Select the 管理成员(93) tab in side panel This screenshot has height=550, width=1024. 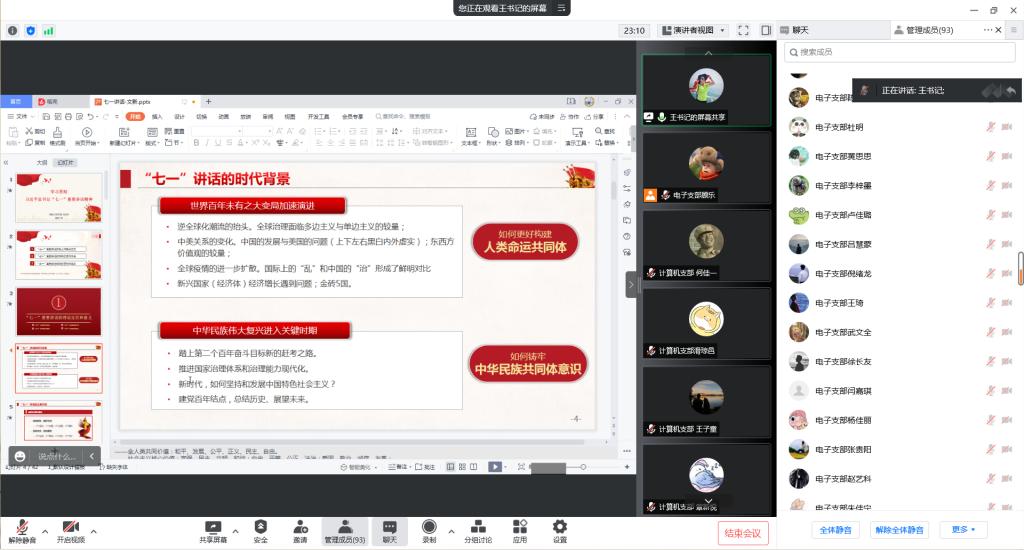(x=929, y=30)
